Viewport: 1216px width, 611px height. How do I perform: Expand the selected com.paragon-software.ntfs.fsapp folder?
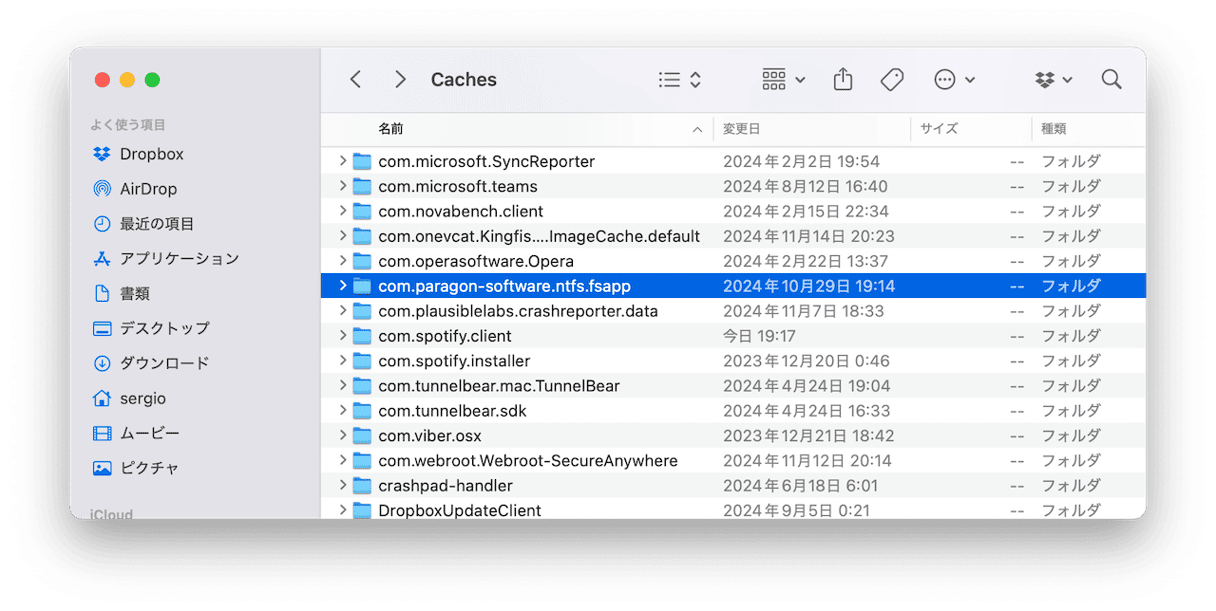(x=342, y=286)
